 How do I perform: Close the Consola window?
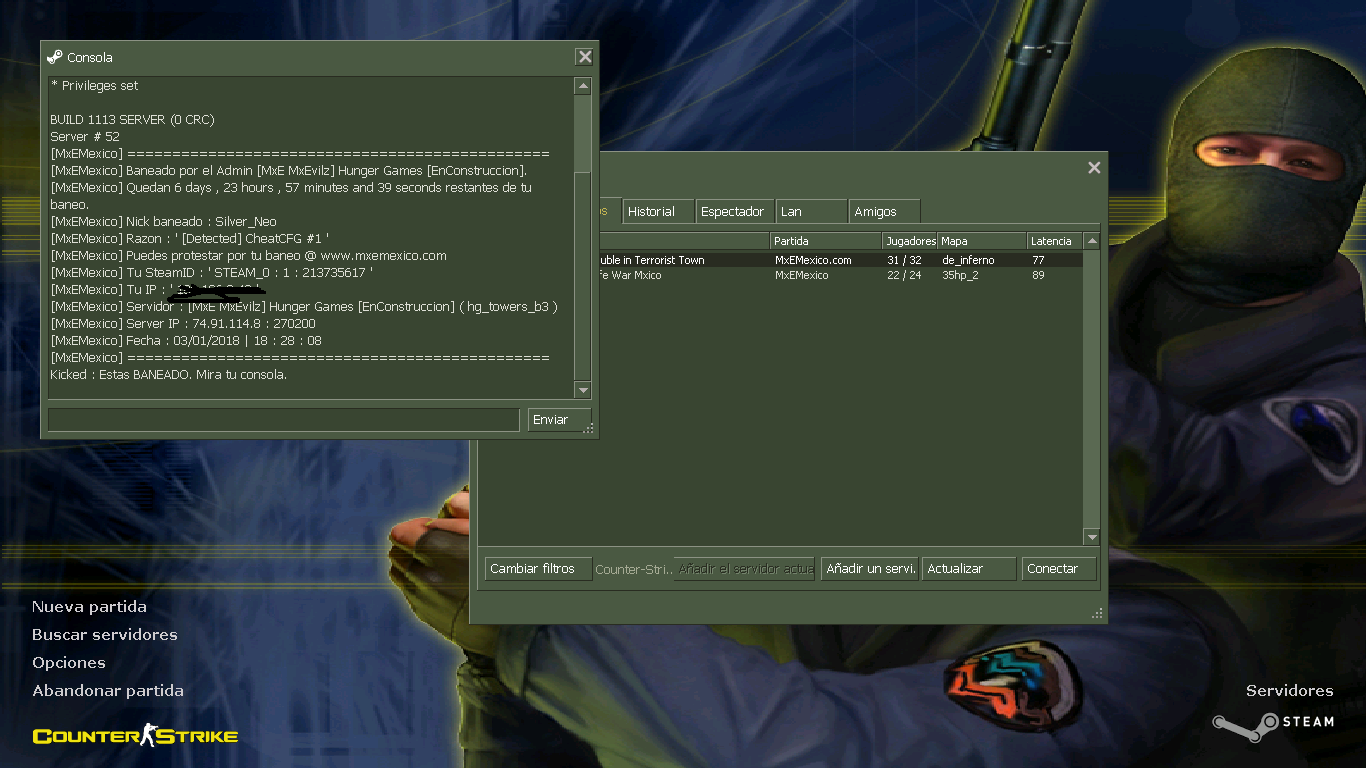585,57
